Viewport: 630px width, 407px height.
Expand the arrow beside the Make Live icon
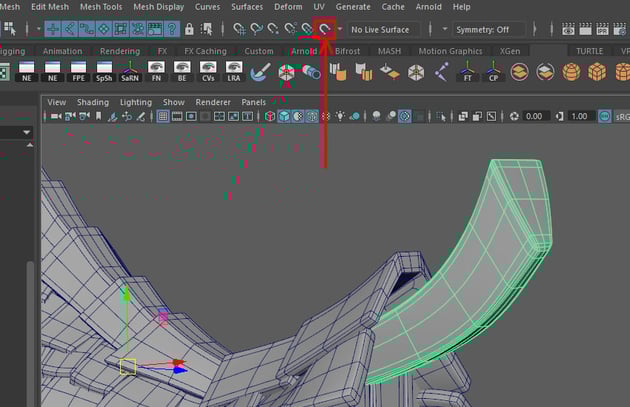[x=339, y=29]
